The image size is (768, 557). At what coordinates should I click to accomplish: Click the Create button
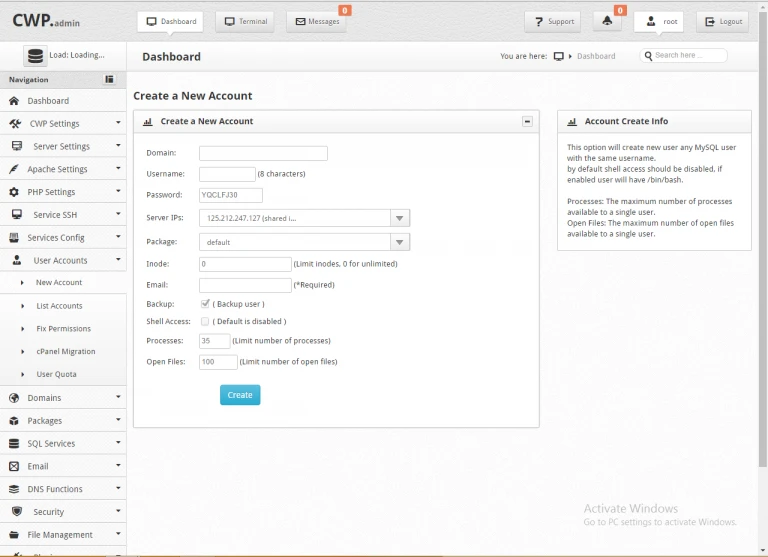coord(240,395)
